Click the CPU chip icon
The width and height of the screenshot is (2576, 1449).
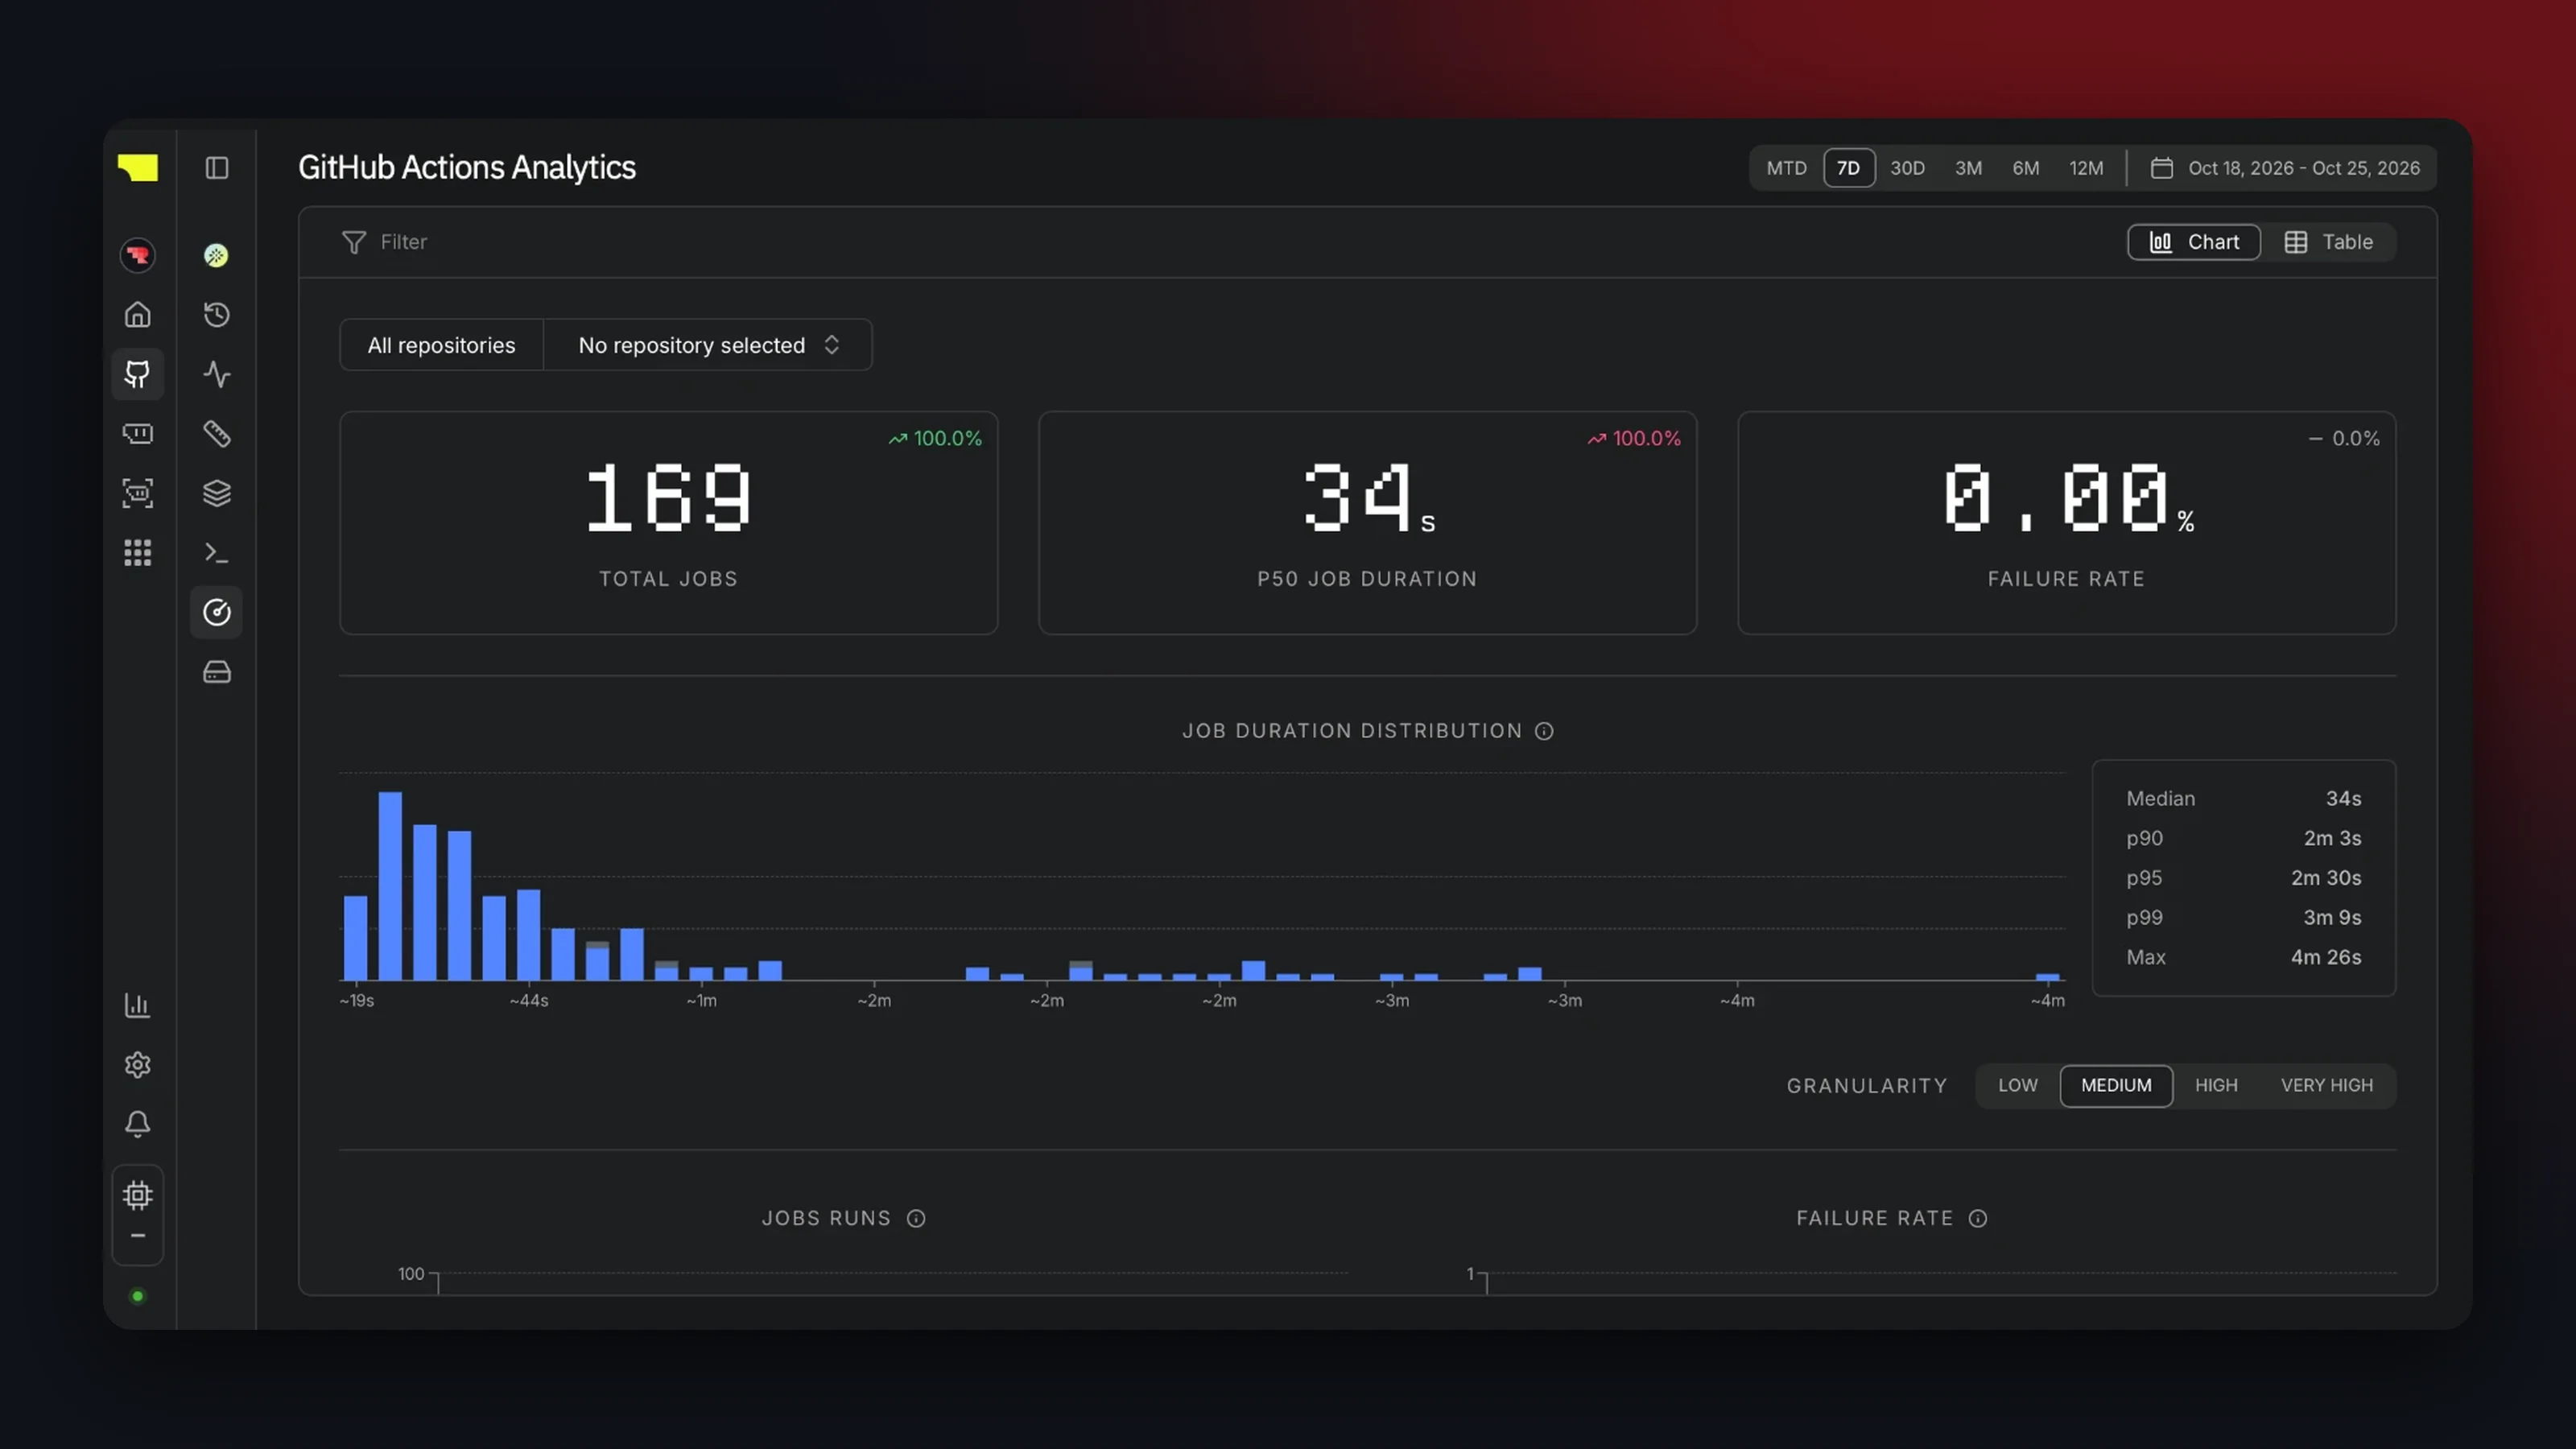click(138, 1195)
